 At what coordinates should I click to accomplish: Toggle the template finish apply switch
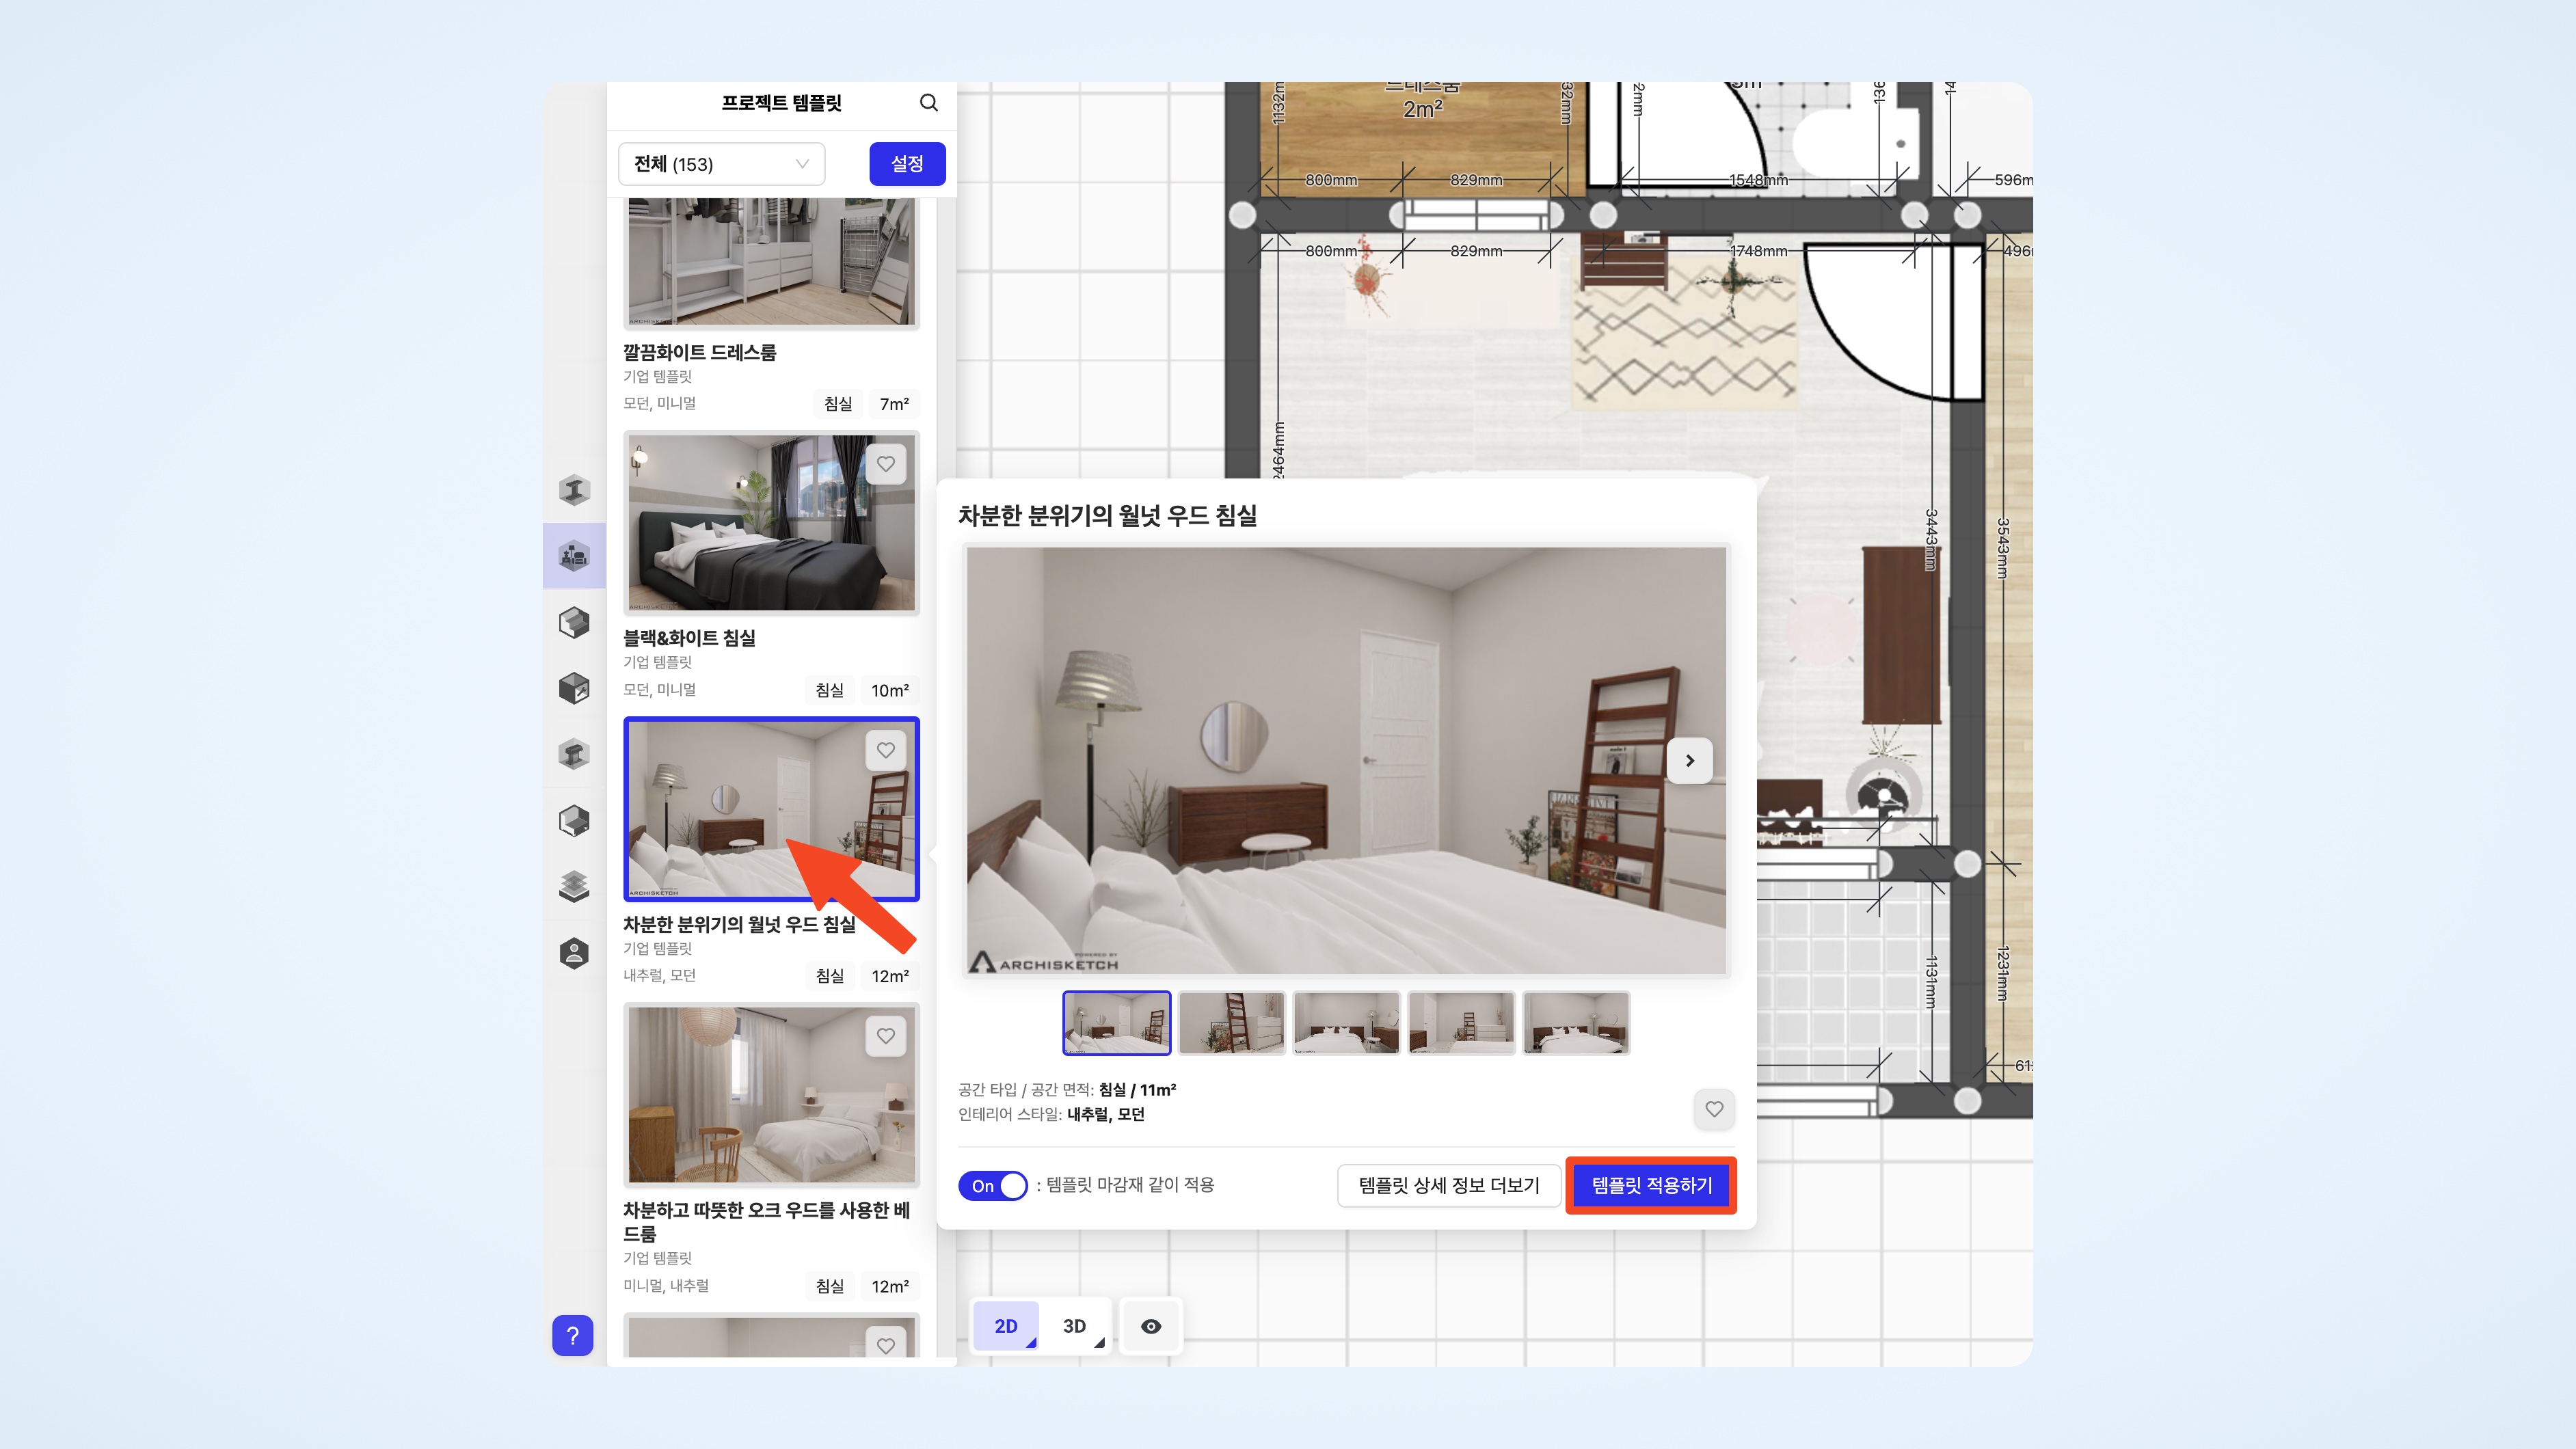click(x=992, y=1186)
